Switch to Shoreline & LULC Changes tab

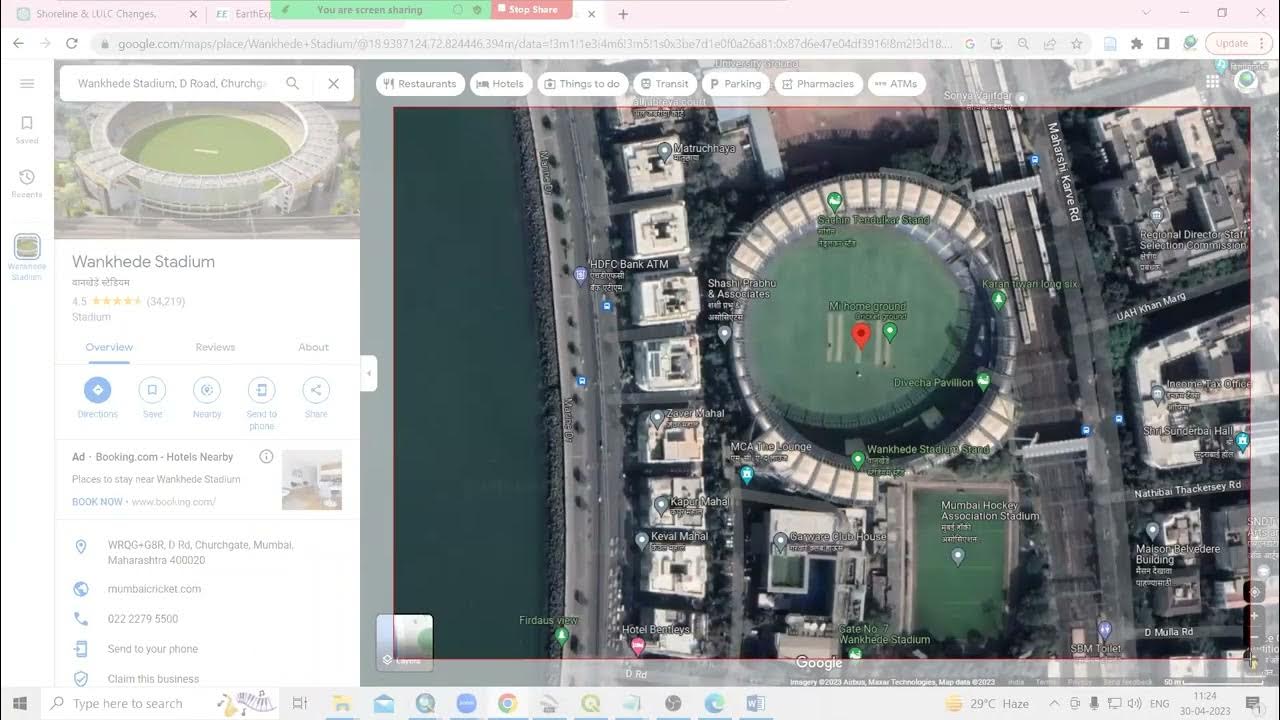click(96, 14)
